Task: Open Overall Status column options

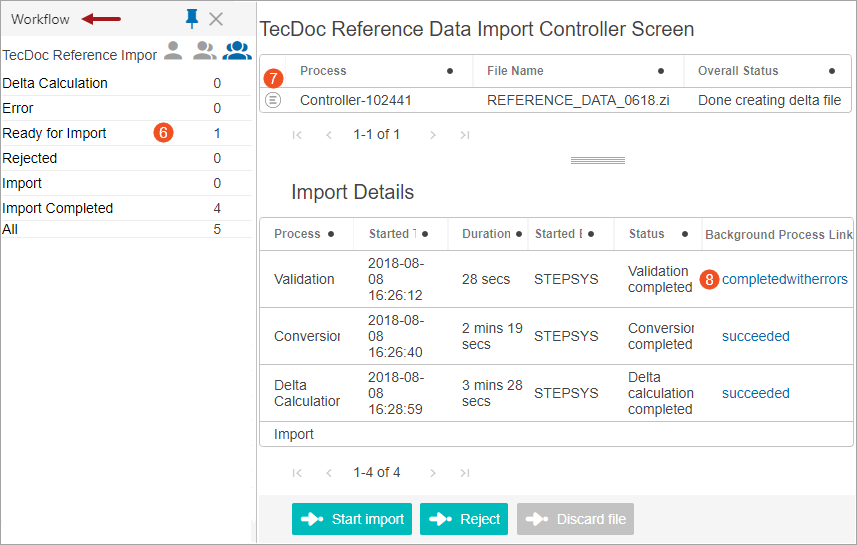Action: (832, 71)
